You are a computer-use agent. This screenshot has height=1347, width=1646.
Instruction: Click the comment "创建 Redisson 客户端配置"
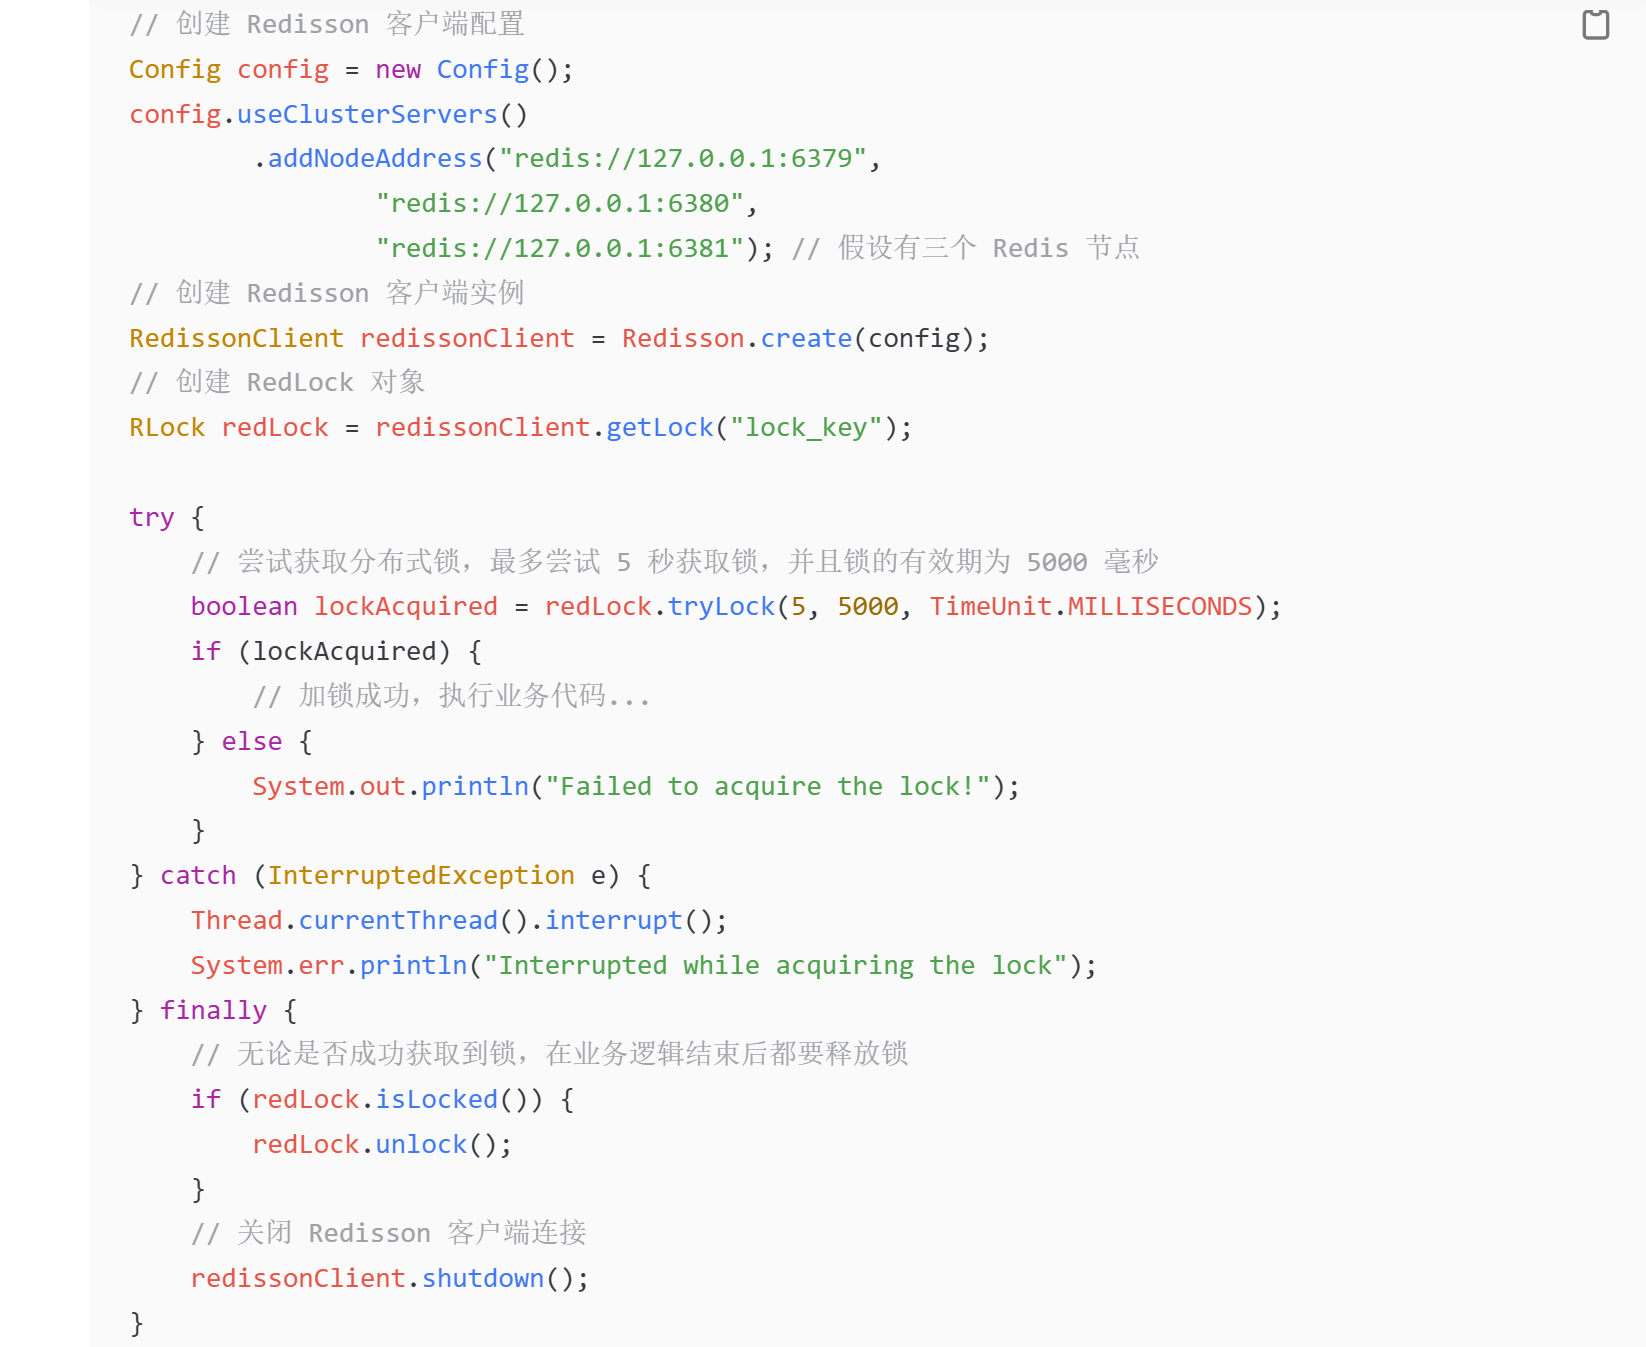350,24
